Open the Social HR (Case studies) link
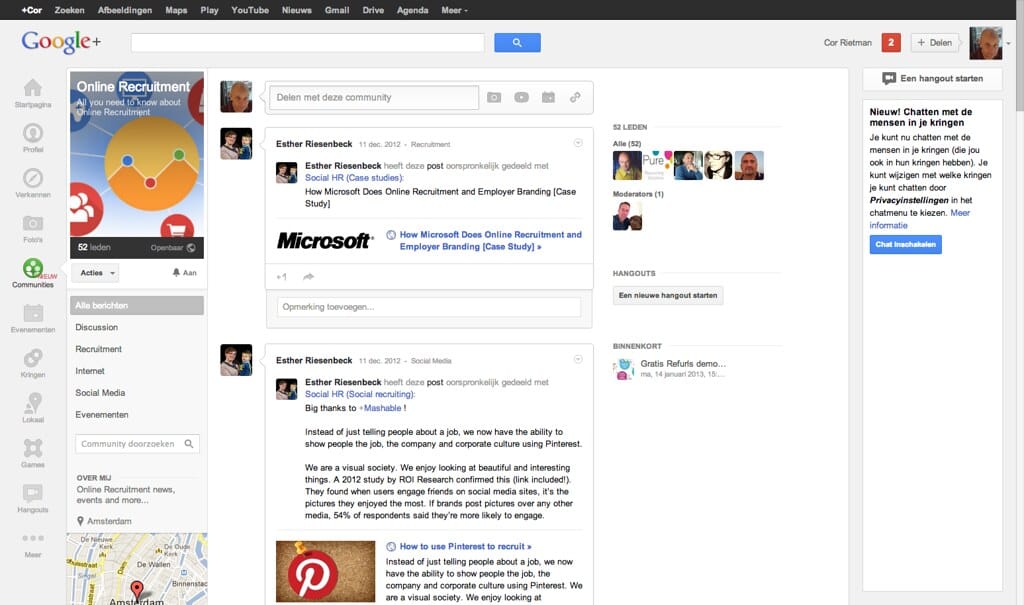The width and height of the screenshot is (1024, 605). (x=354, y=178)
